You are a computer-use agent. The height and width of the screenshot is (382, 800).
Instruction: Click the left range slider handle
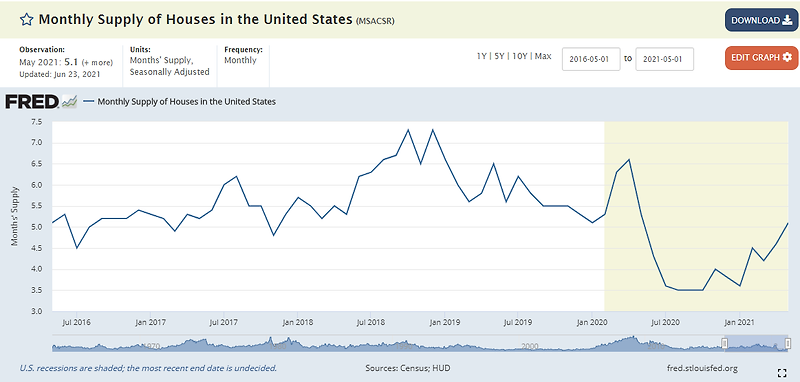point(724,343)
